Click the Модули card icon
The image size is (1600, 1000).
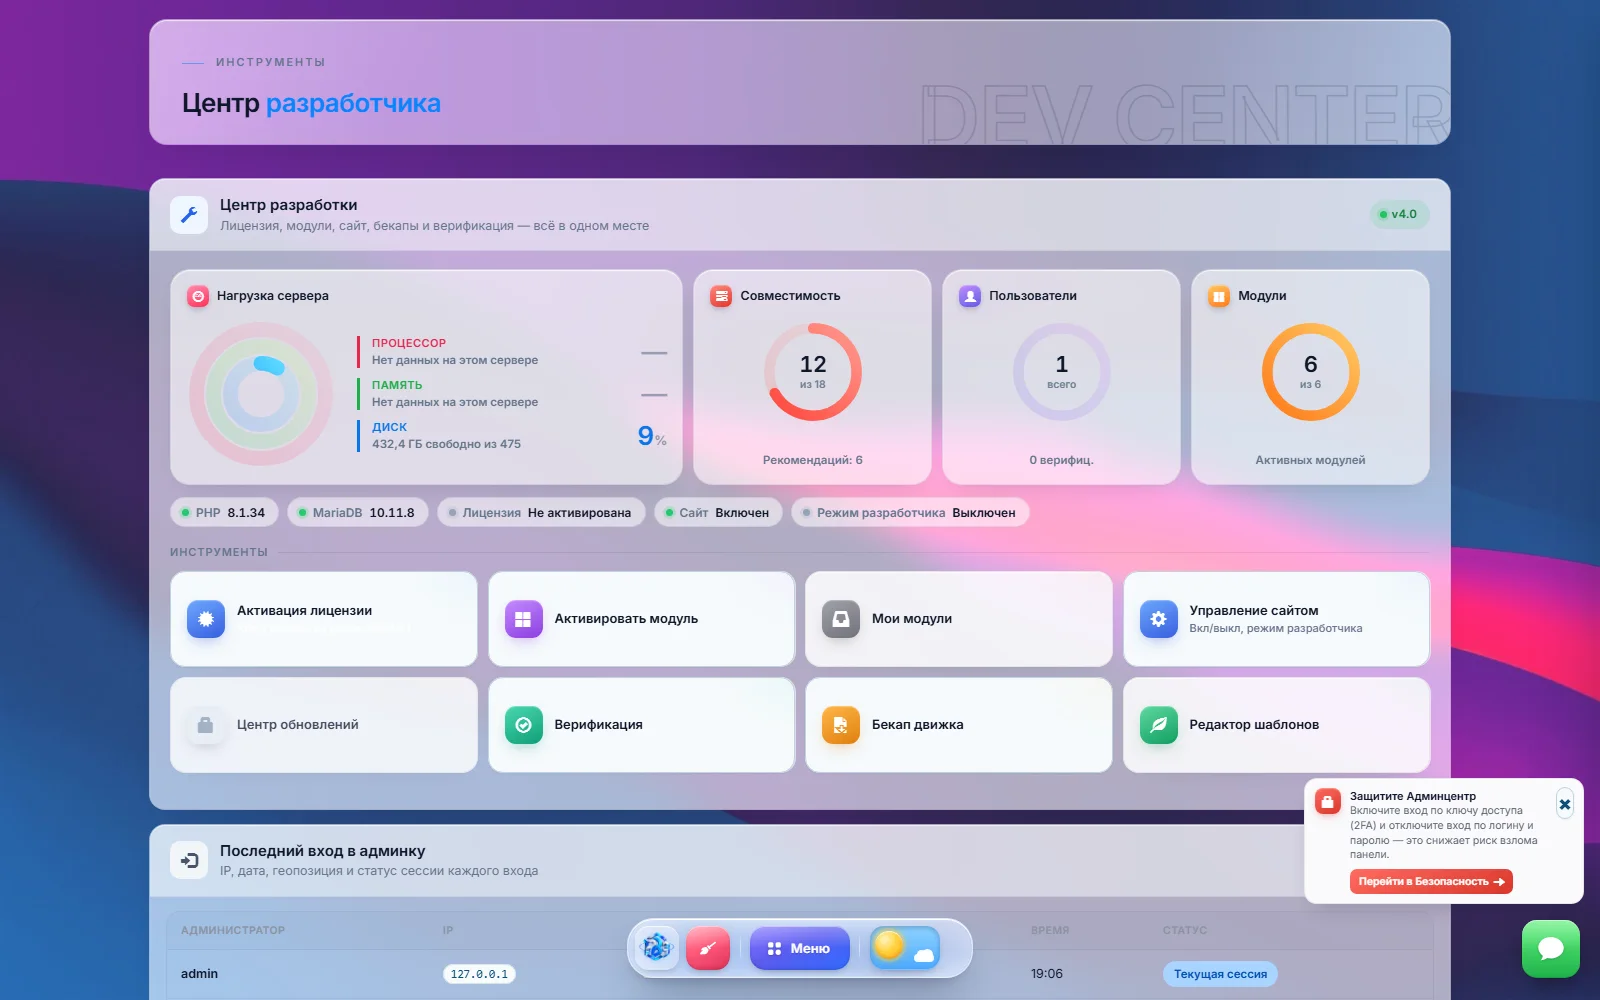pos(1219,296)
